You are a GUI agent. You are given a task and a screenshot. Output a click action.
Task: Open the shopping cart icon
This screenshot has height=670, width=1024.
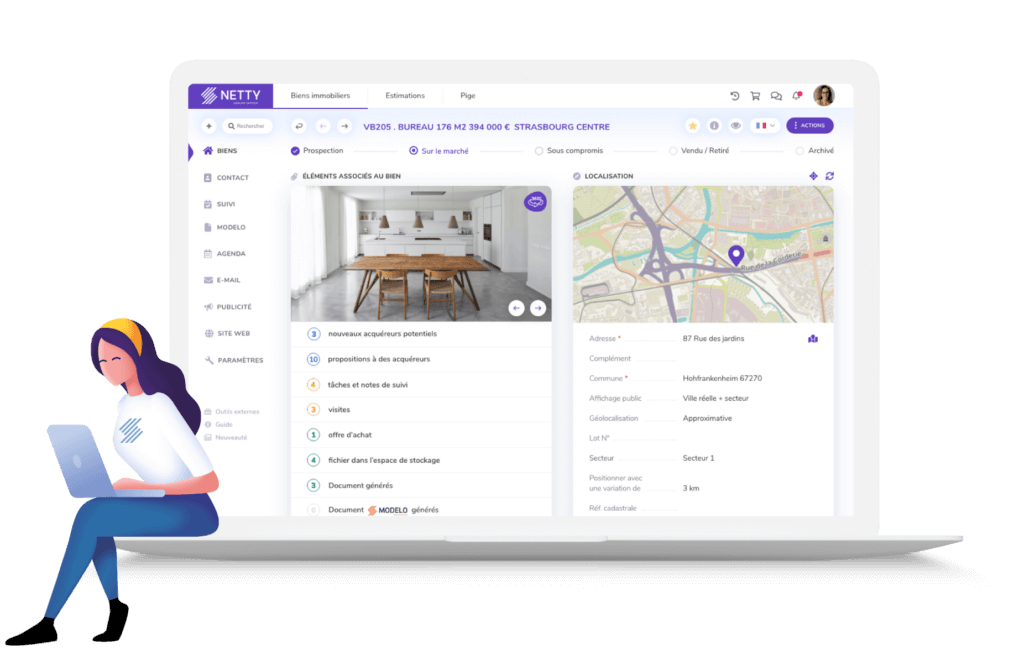[x=755, y=96]
